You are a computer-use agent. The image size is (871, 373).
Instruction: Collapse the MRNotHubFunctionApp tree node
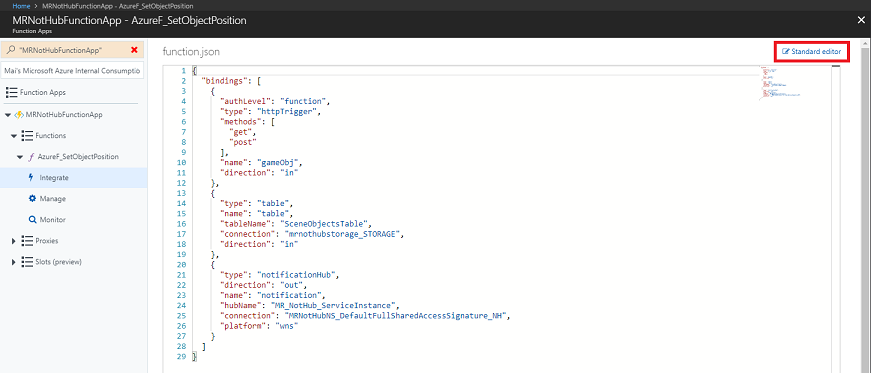7,115
